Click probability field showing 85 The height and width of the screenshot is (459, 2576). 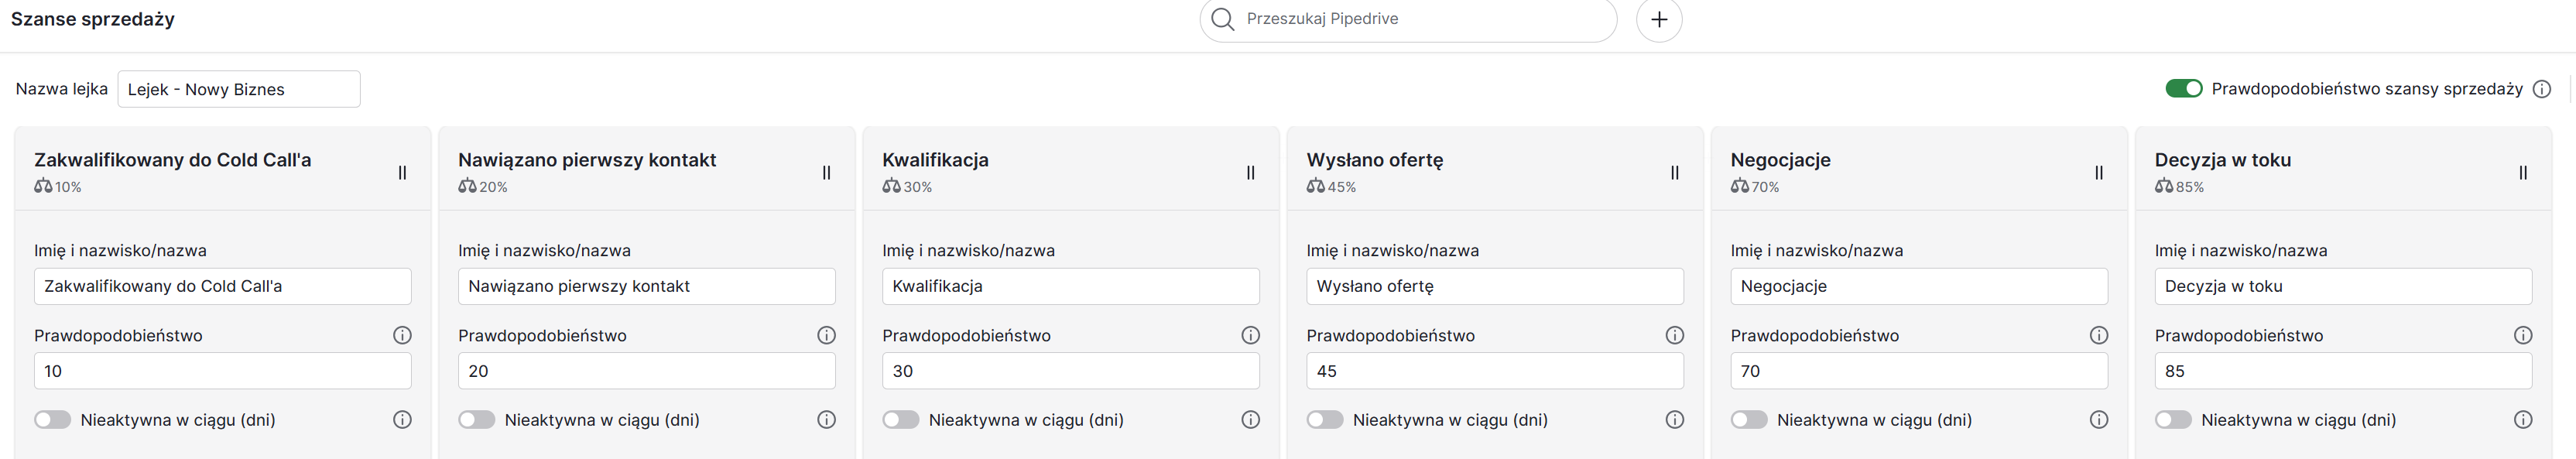[x=2342, y=371]
